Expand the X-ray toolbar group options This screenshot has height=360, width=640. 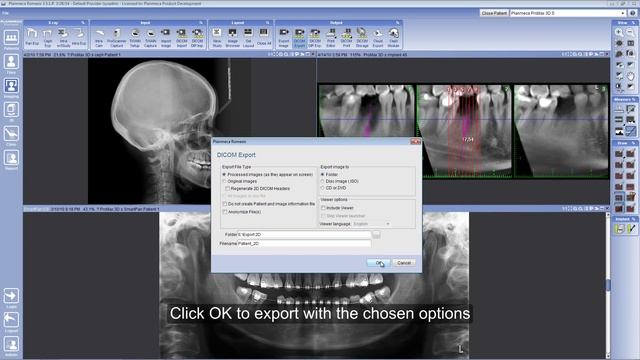click(83, 23)
